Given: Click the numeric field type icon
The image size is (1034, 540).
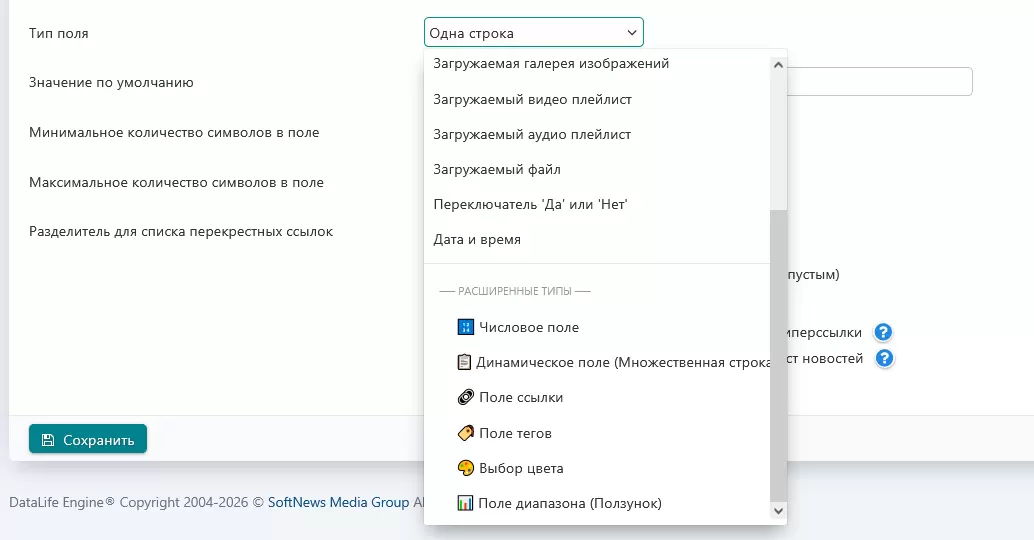Looking at the screenshot, I should (x=465, y=327).
